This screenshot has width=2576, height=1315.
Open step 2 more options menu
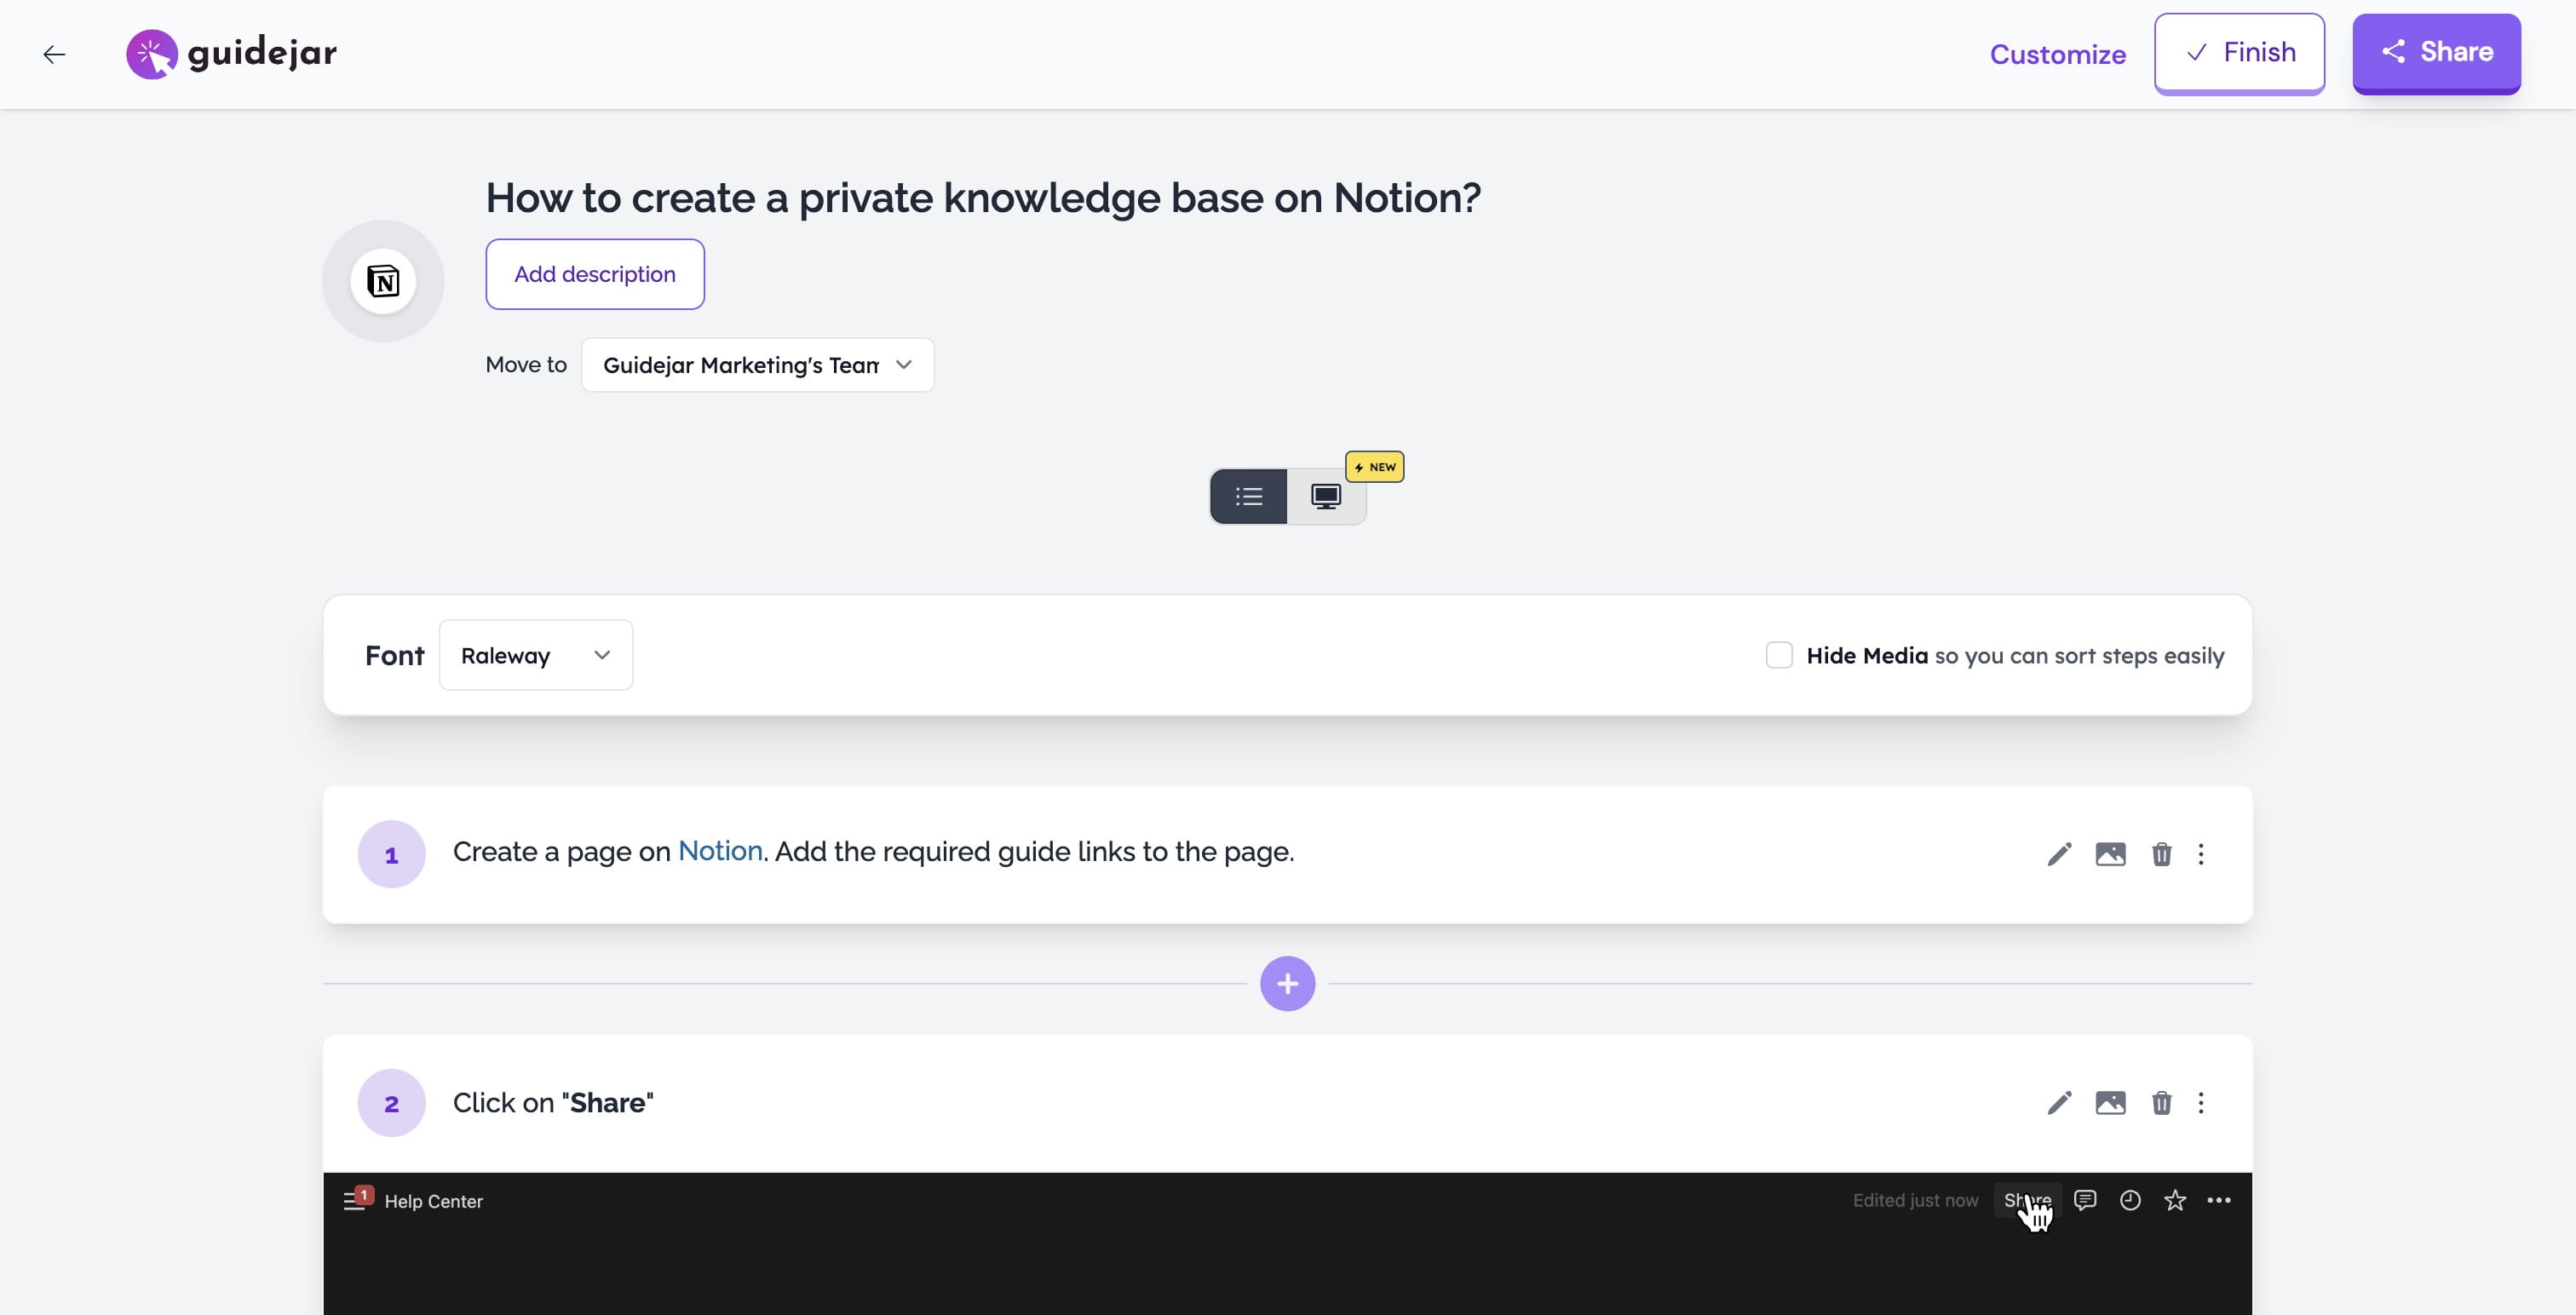pos(2201,1103)
